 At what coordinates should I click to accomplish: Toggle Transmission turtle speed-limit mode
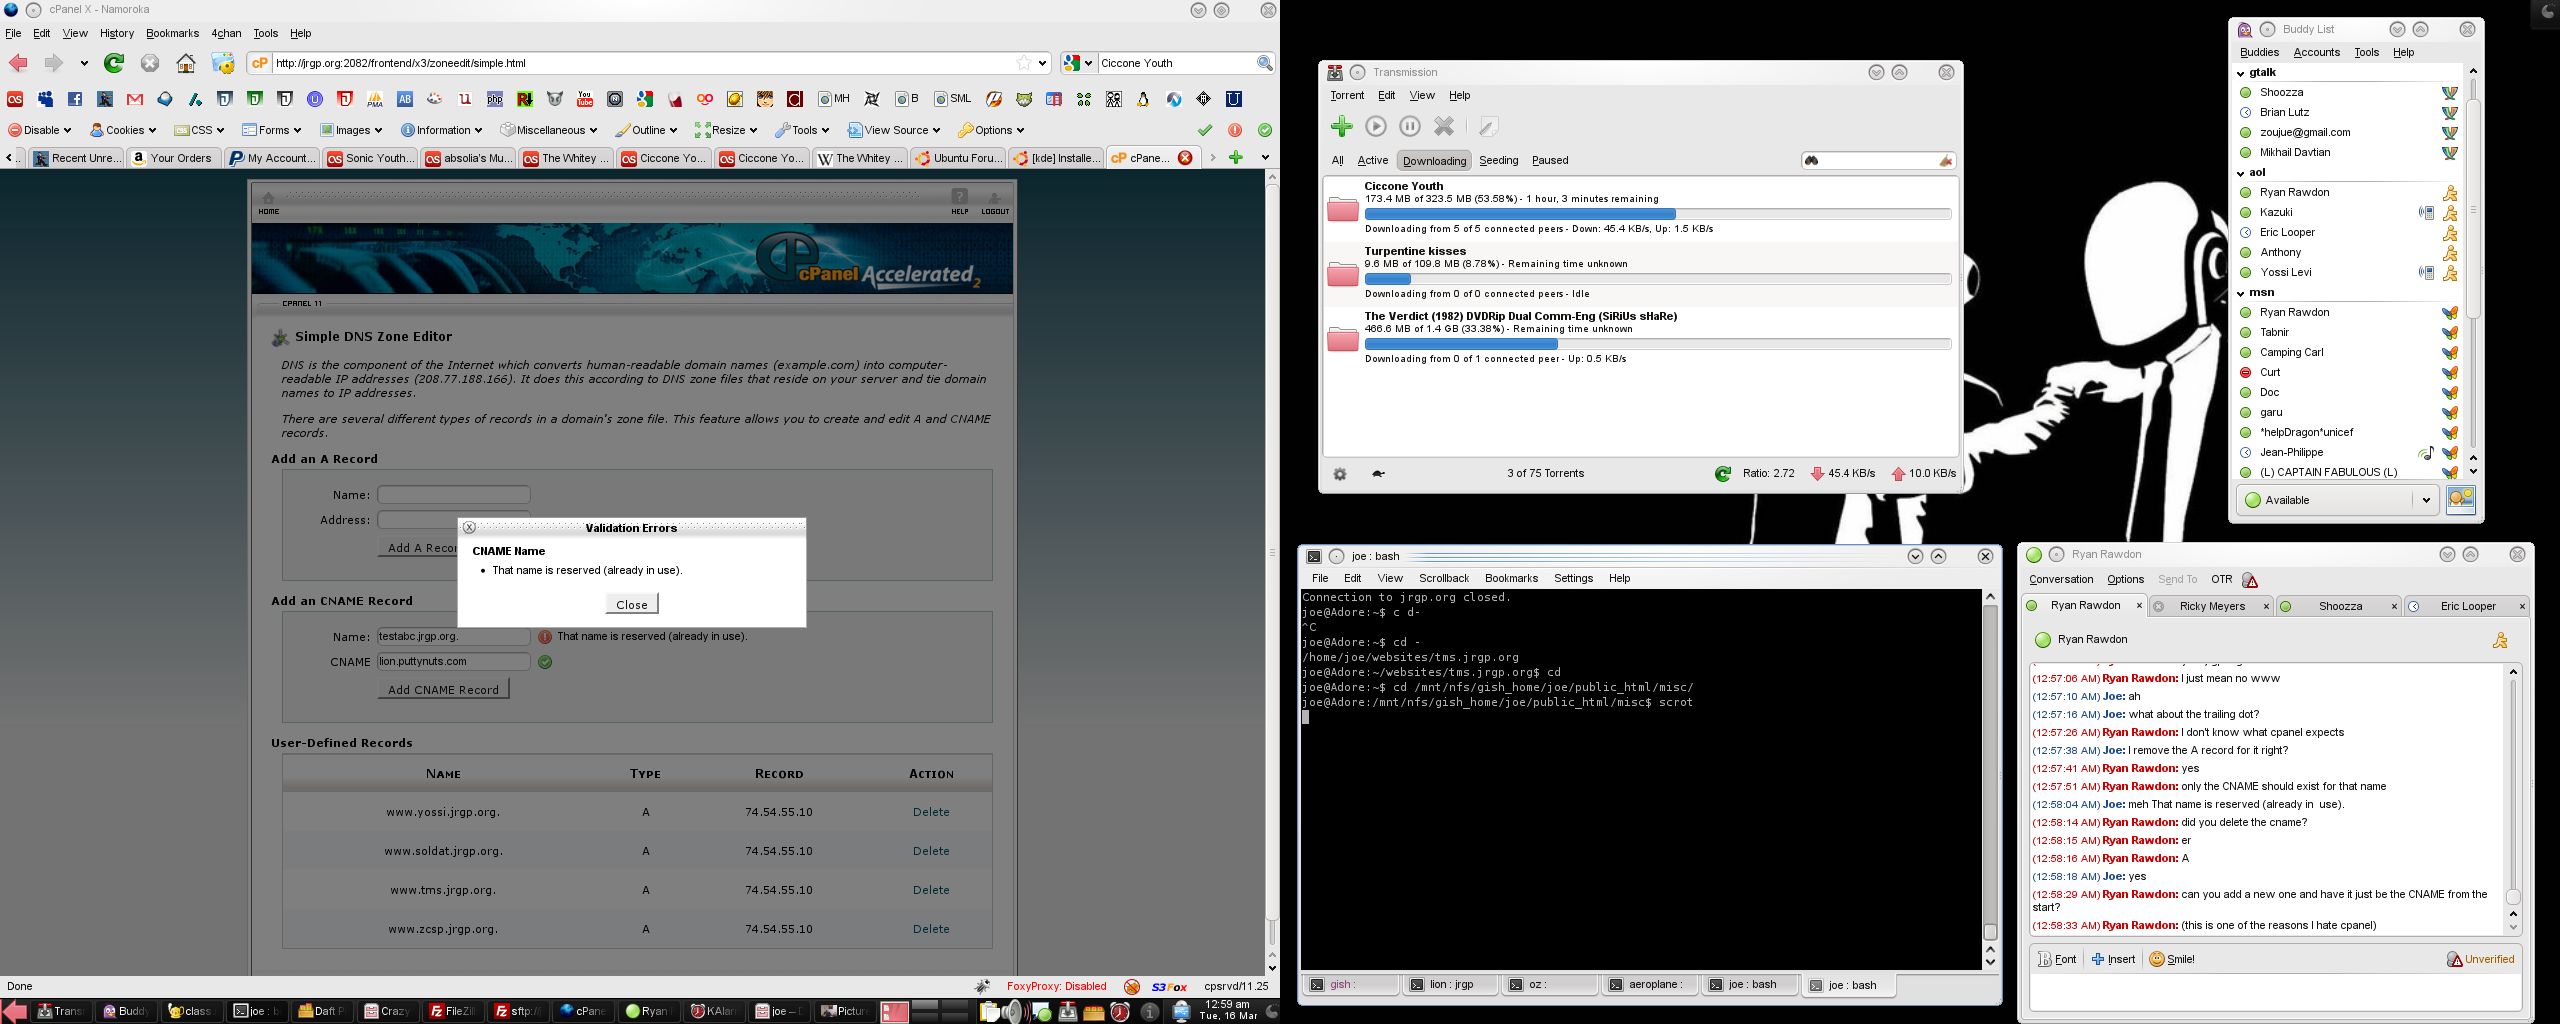[1378, 474]
